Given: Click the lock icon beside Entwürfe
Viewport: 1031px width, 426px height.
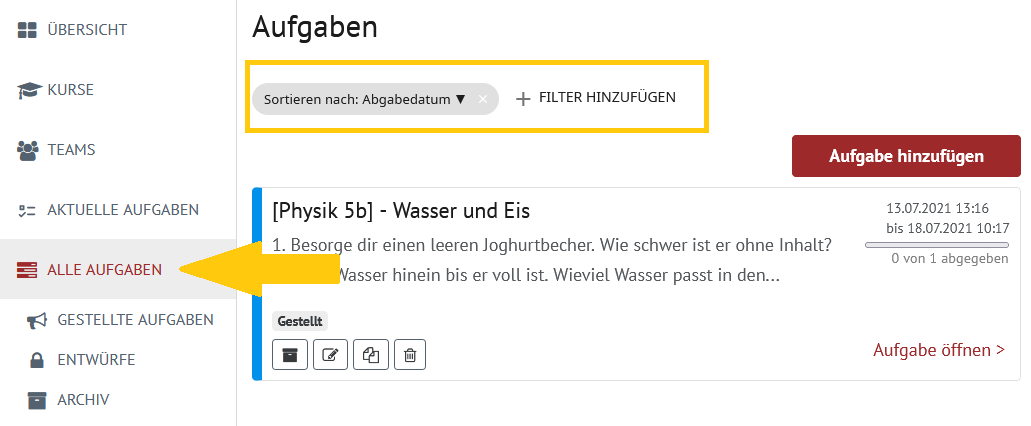Looking at the screenshot, I should [37, 360].
